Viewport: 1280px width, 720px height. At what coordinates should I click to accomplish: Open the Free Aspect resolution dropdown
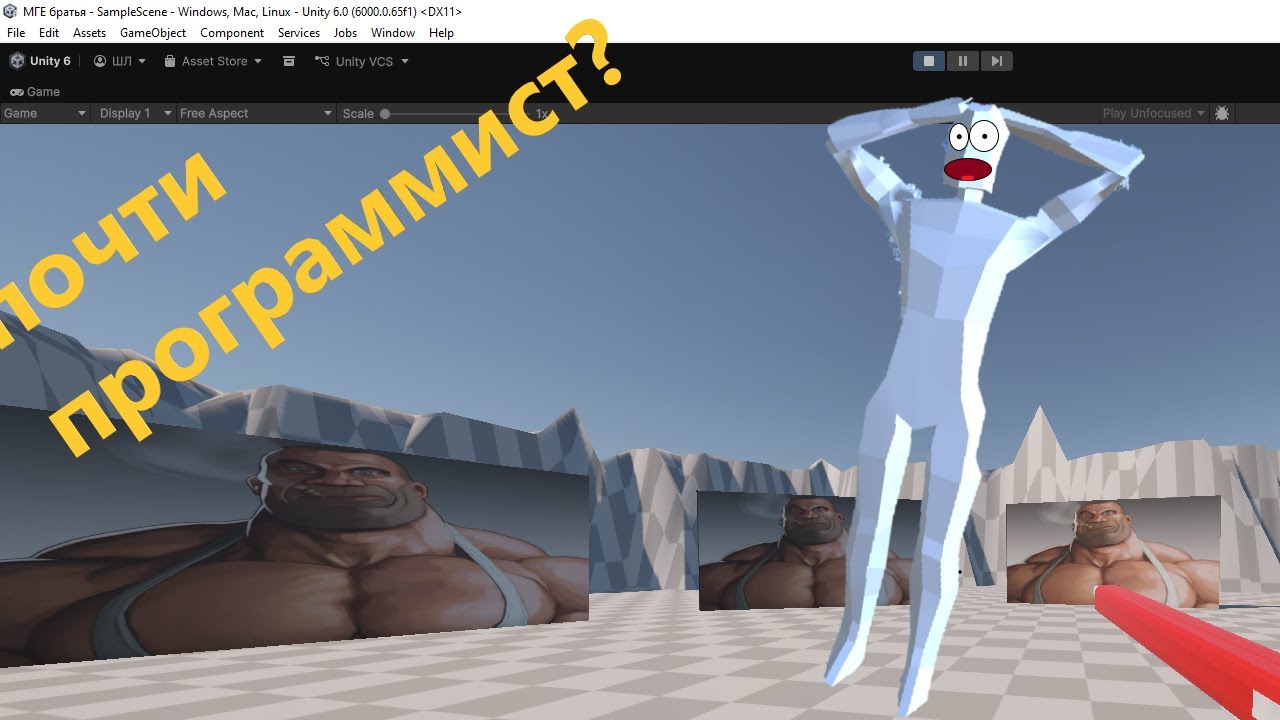[256, 113]
